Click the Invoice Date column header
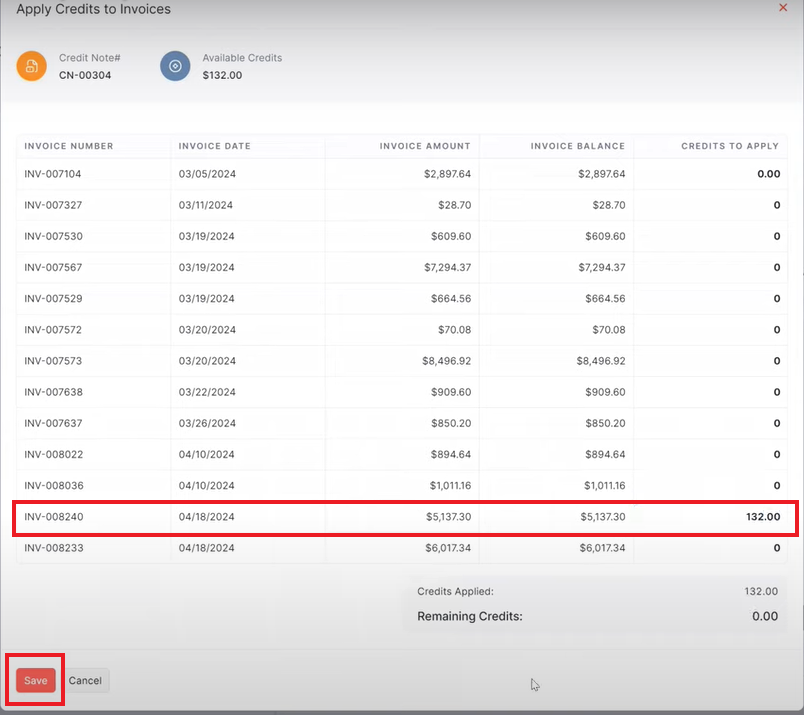 (x=215, y=146)
